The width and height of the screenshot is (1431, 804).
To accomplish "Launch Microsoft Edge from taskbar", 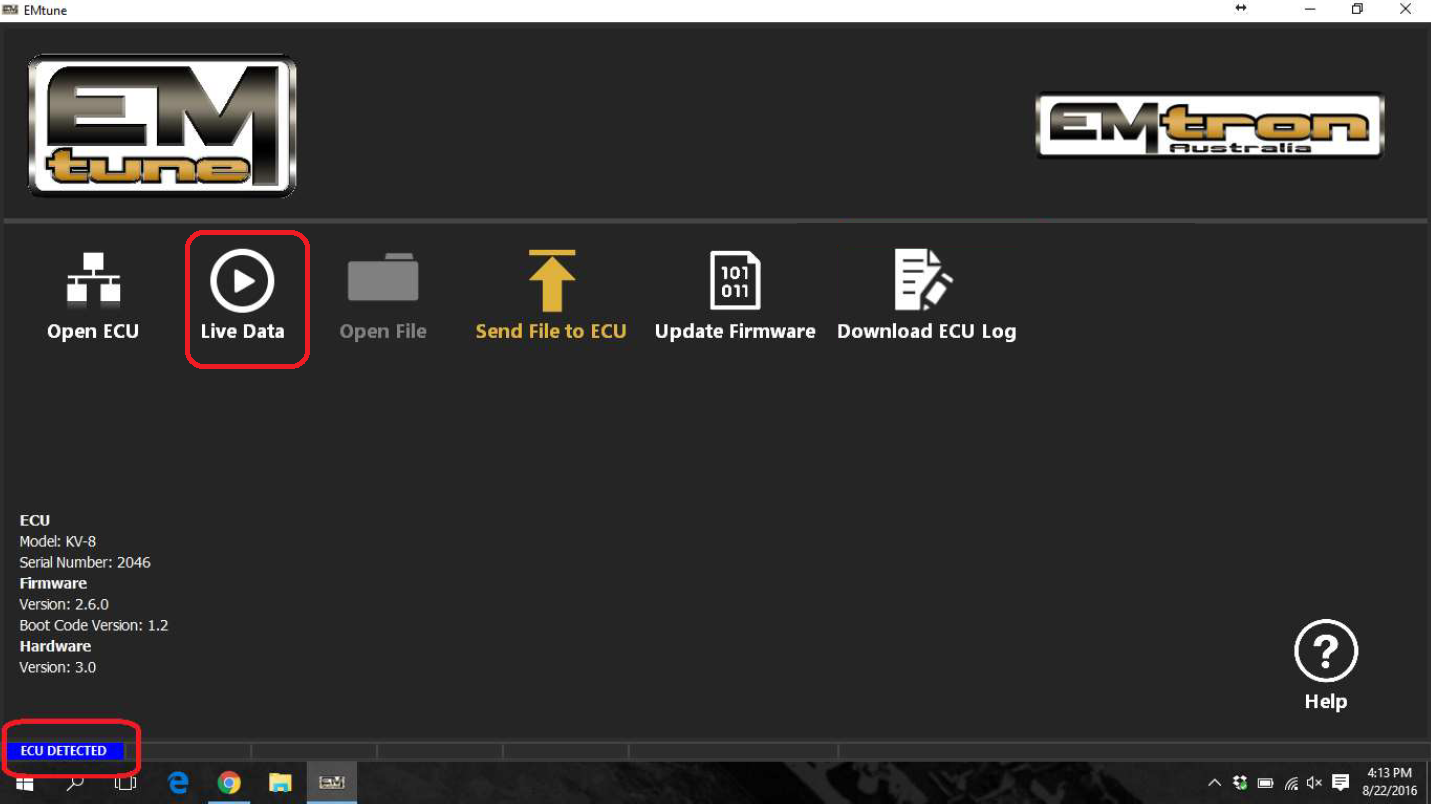I will 178,783.
